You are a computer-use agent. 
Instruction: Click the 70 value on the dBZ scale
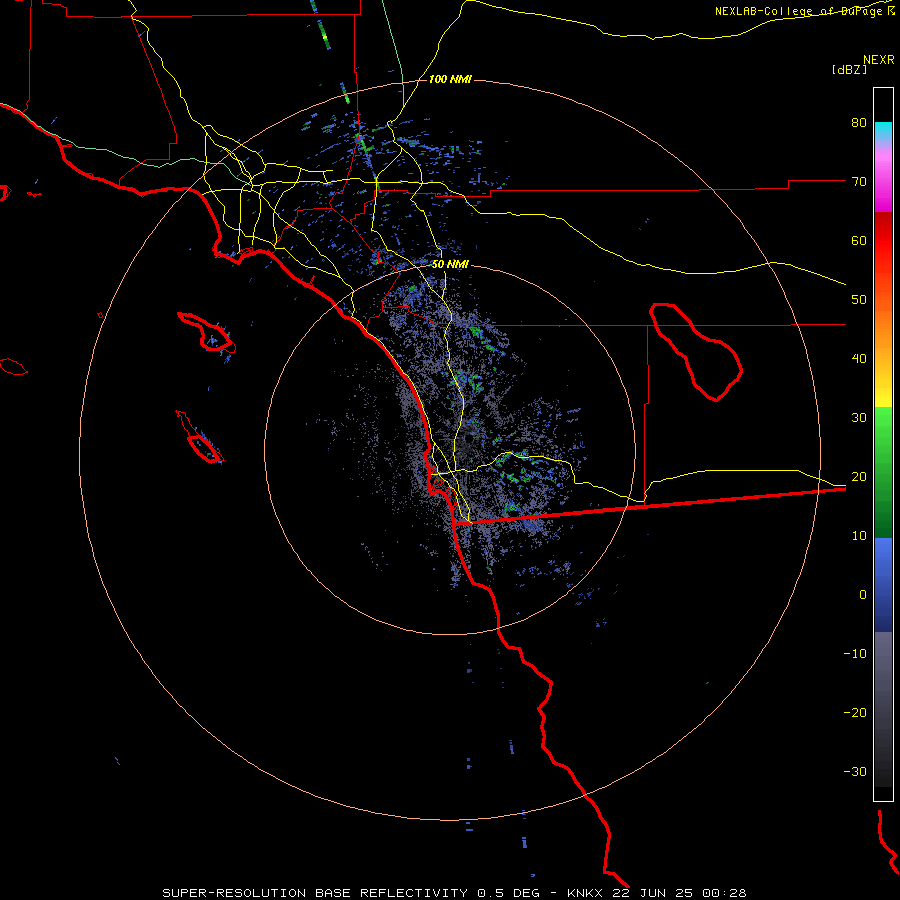point(859,182)
